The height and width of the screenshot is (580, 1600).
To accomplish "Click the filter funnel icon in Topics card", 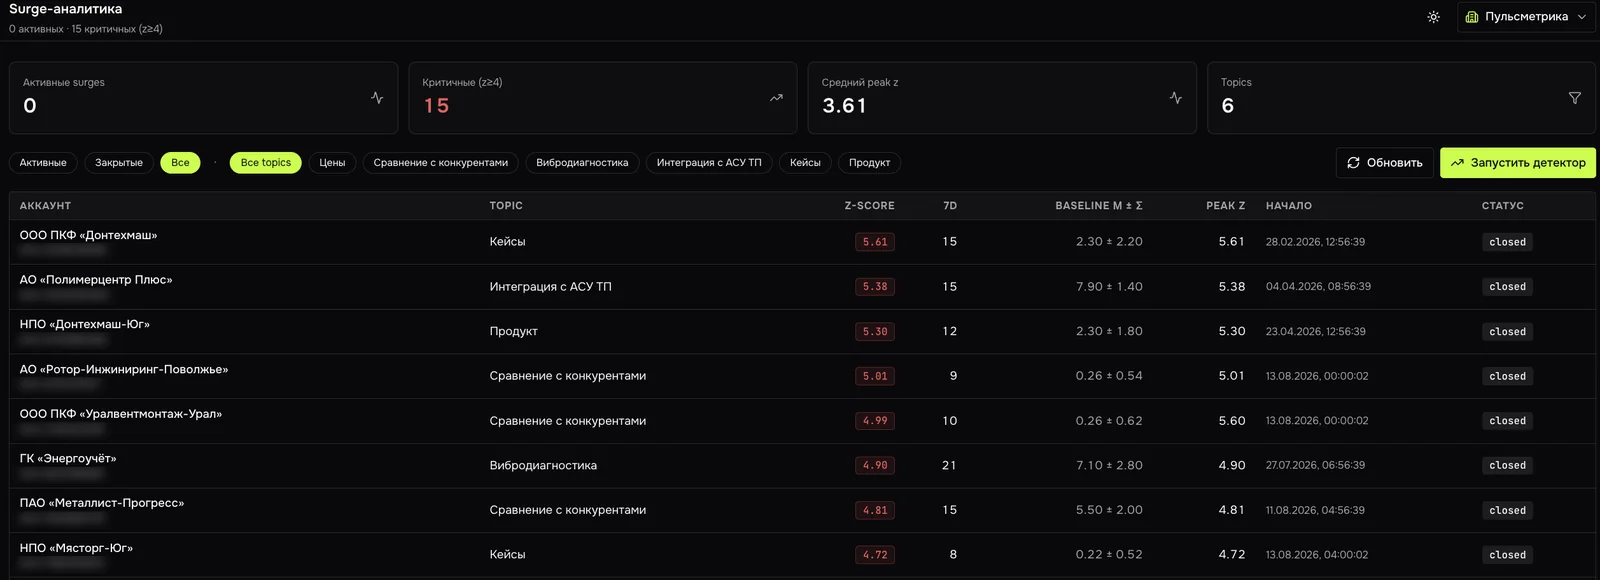I will (x=1575, y=98).
